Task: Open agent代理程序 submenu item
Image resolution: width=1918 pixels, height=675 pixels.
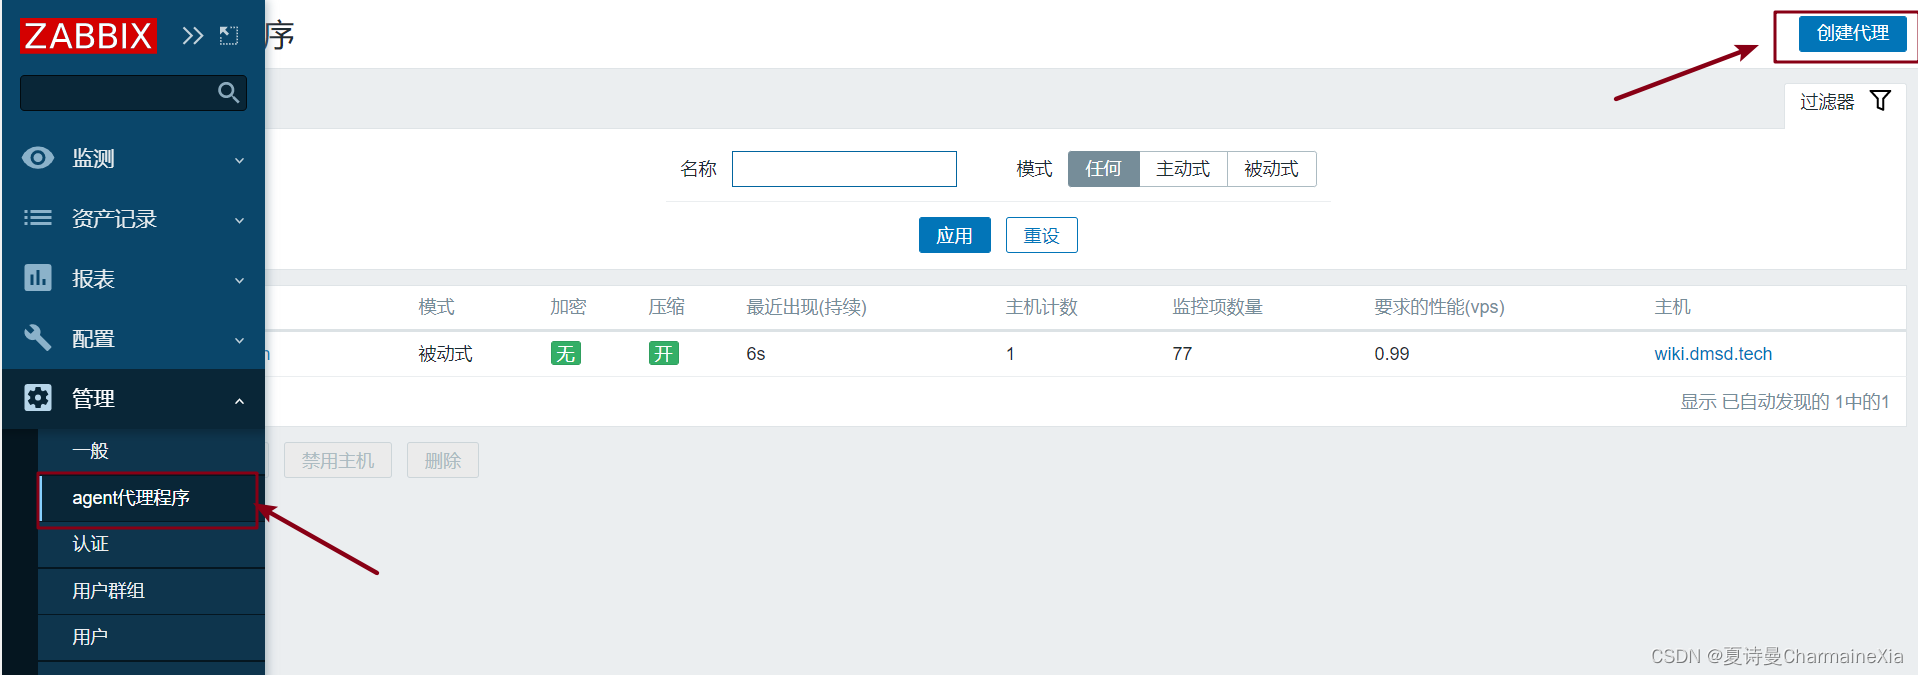Action: 149,498
